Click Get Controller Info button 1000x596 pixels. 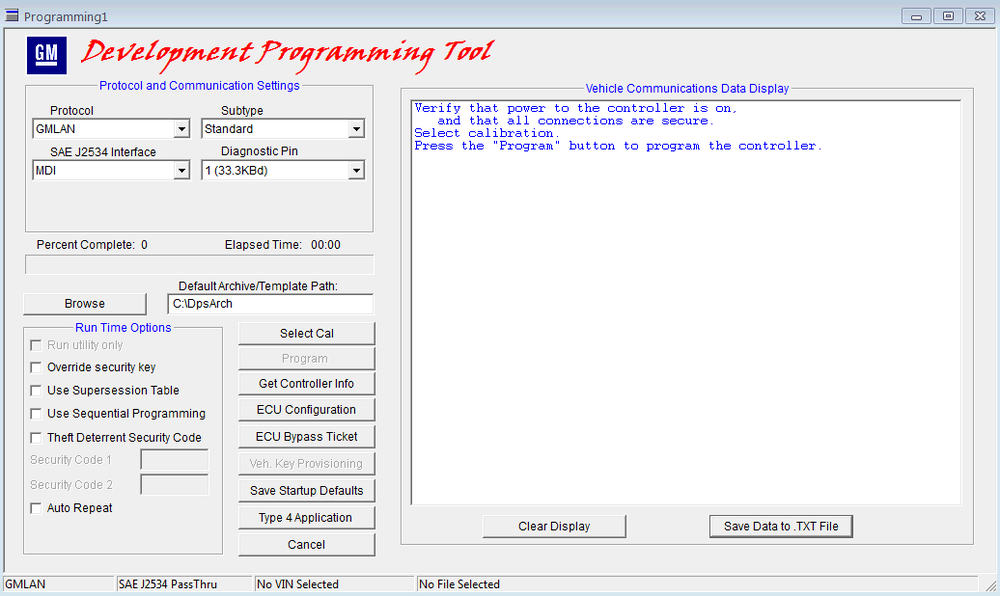click(x=306, y=383)
